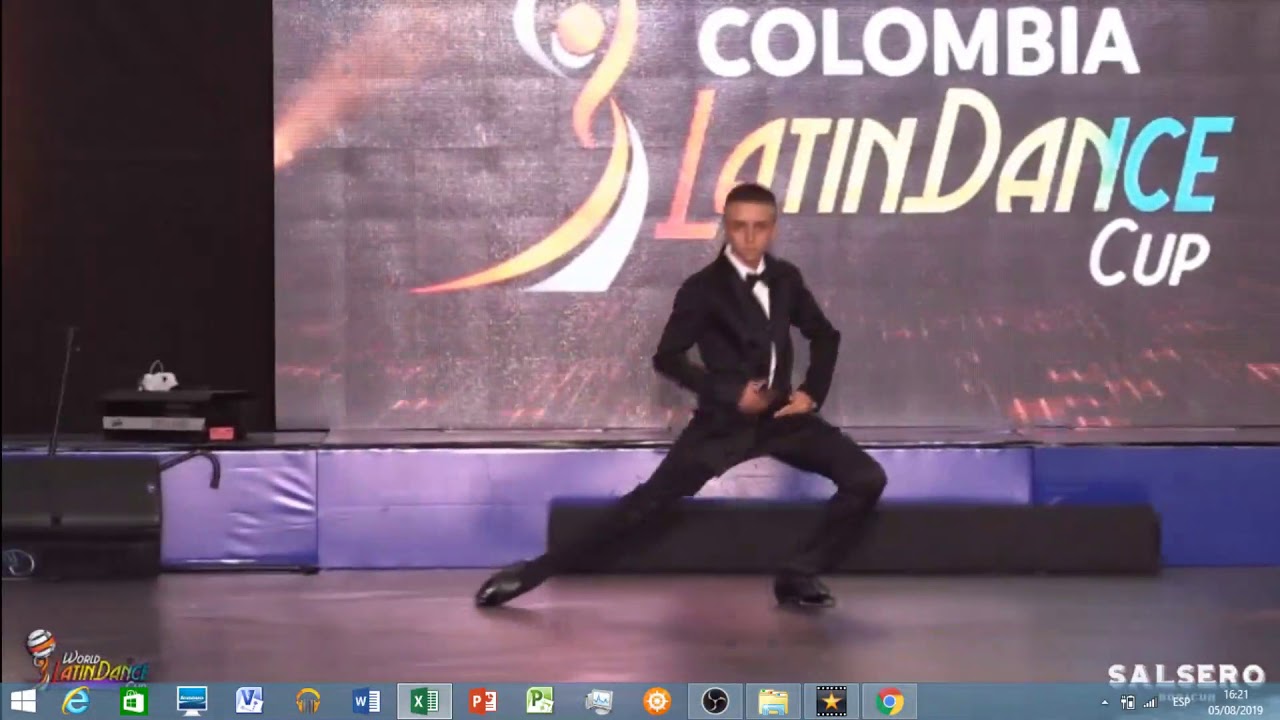The height and width of the screenshot is (720, 1280).
Task: Open the Windows Start button
Action: pos(22,701)
